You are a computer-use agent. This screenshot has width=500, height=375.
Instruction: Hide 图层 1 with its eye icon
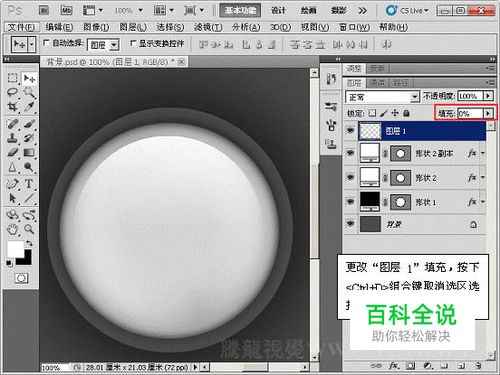click(350, 130)
